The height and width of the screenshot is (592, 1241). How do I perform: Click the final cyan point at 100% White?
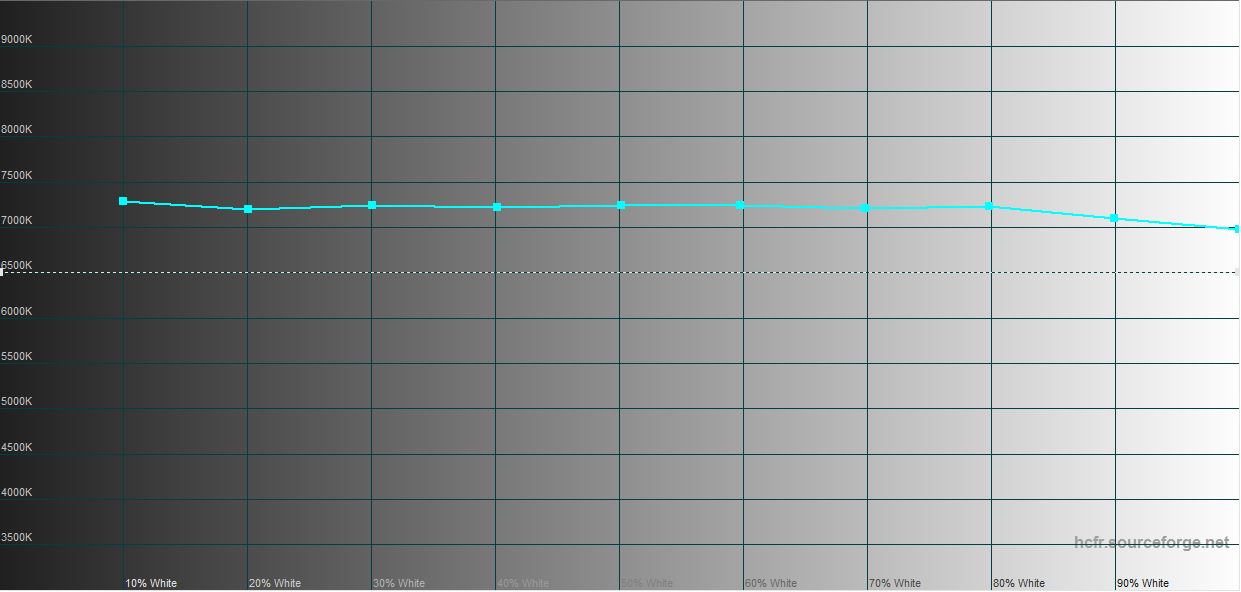(x=1237, y=229)
